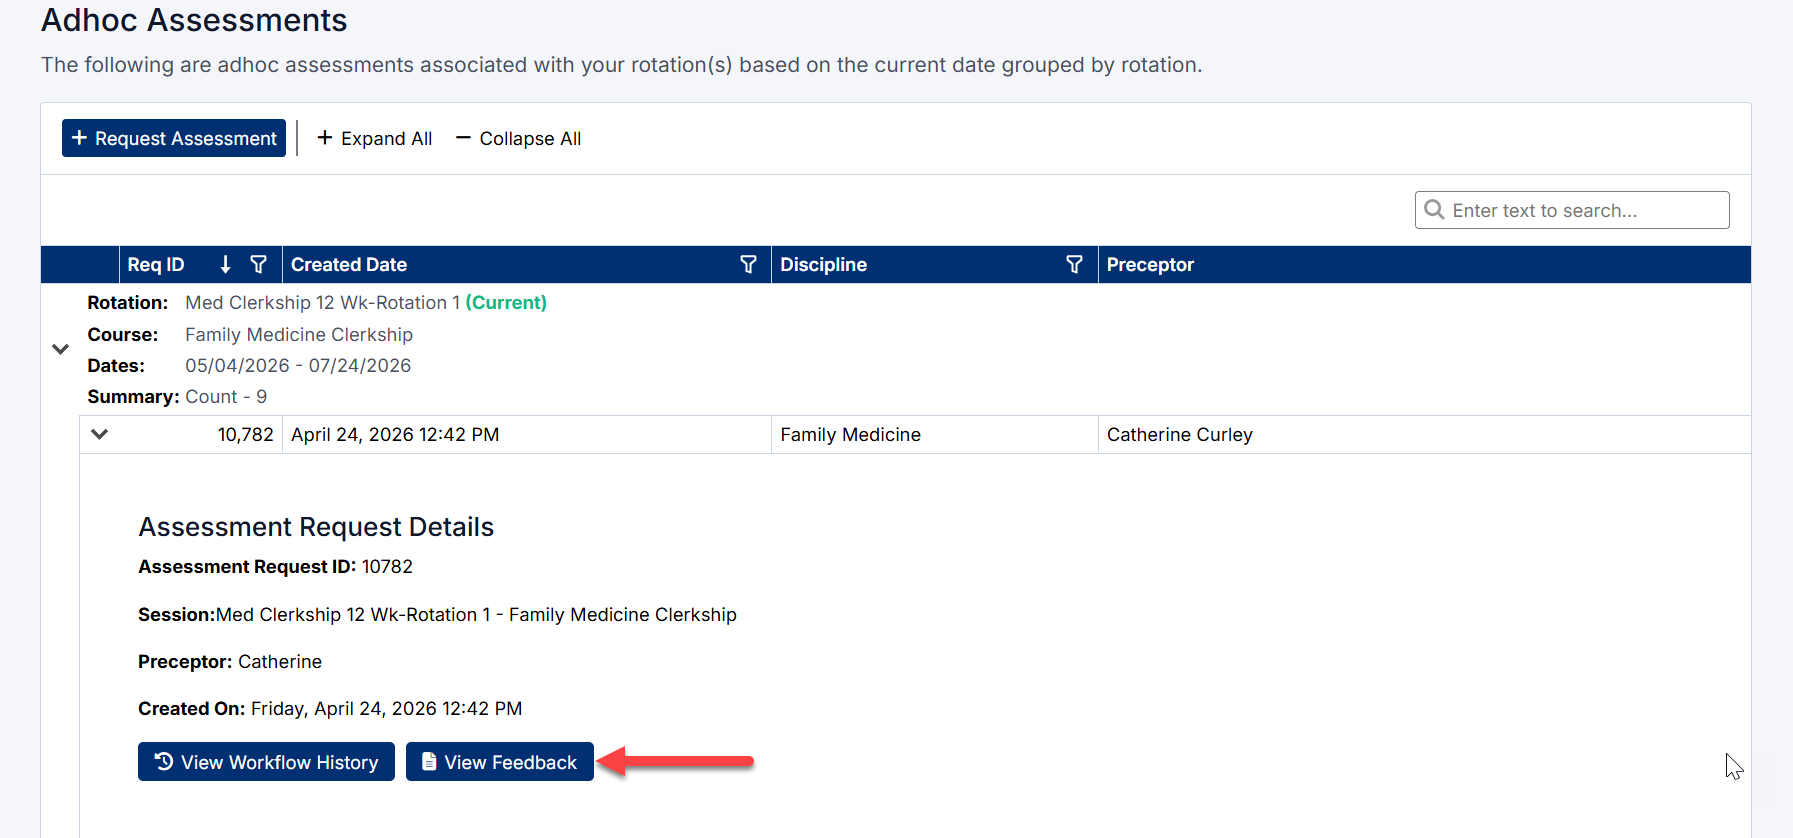
Task: Open the Created Date column filter
Action: click(x=748, y=264)
